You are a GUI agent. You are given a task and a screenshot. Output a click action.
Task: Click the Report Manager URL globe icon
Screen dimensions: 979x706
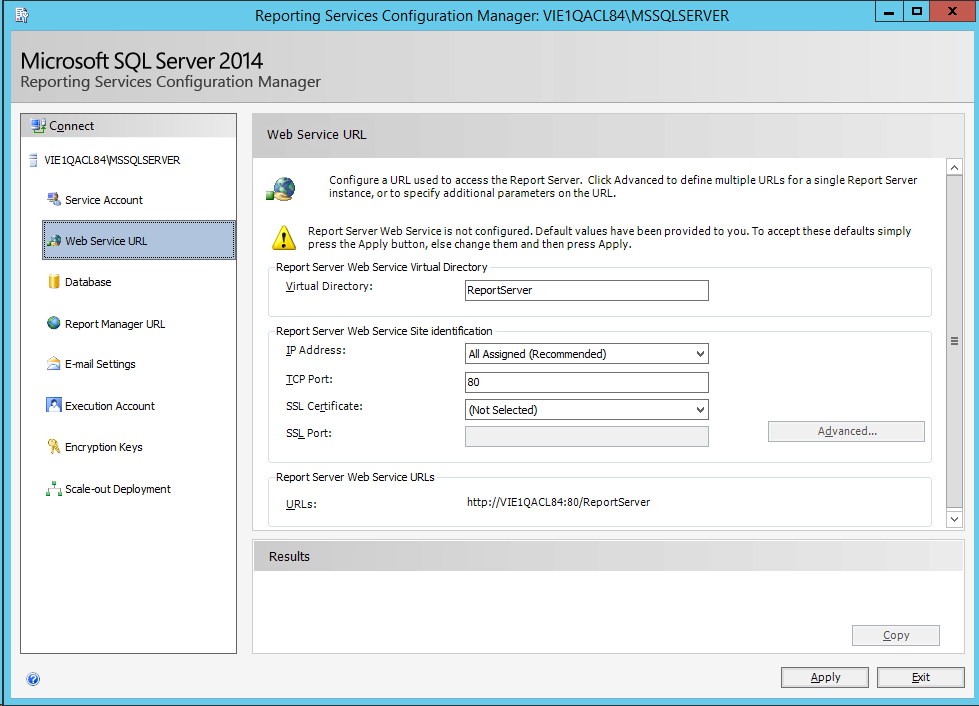pyautogui.click(x=54, y=323)
